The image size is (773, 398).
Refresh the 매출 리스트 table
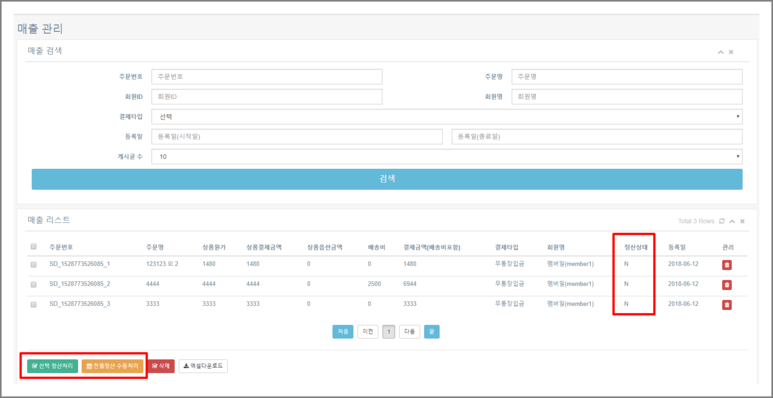pyautogui.click(x=722, y=221)
